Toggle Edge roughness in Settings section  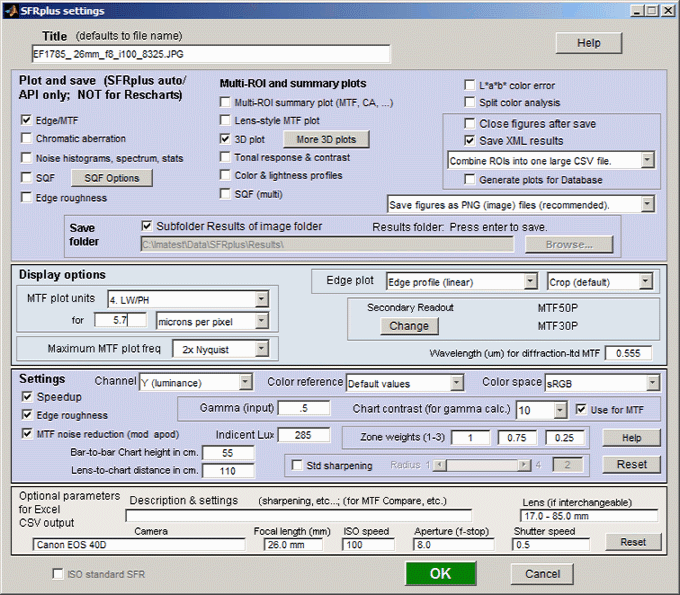click(x=27, y=415)
